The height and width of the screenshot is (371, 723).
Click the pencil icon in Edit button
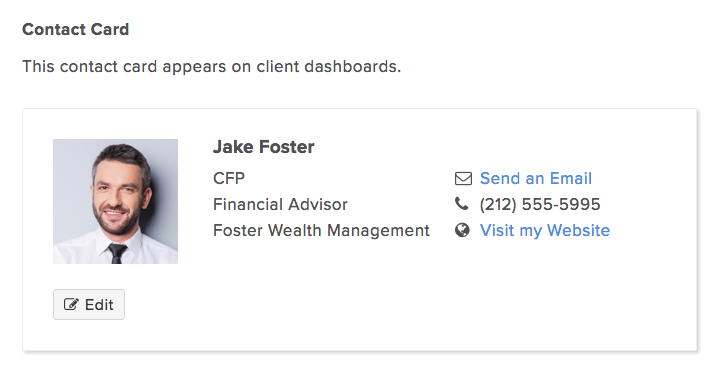click(x=71, y=304)
